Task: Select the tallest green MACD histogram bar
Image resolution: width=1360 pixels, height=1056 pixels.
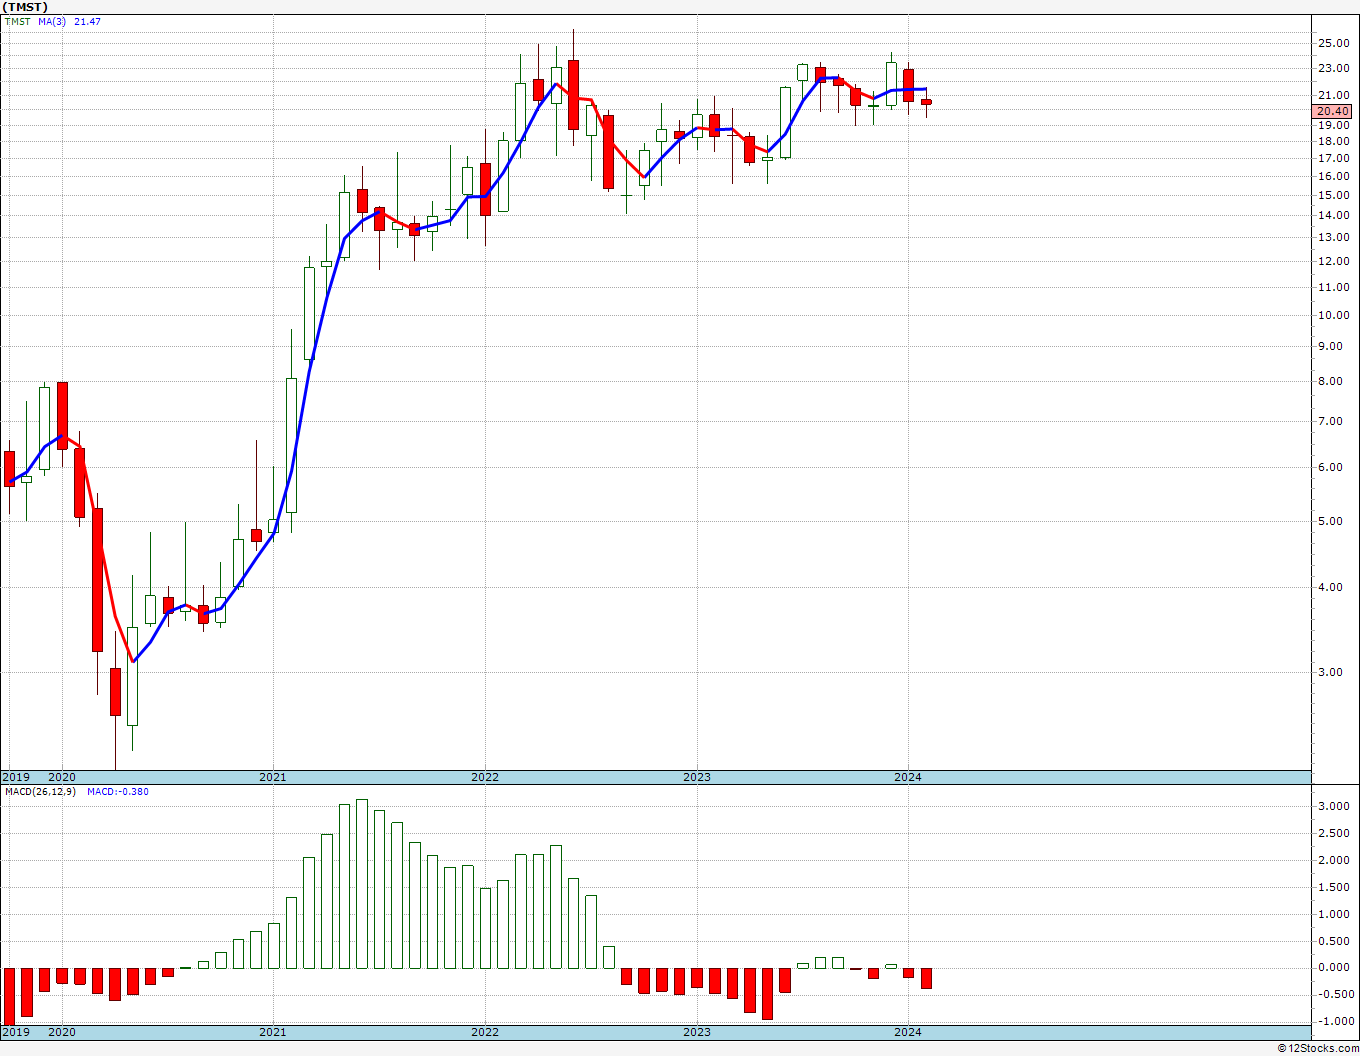Action: click(362, 884)
